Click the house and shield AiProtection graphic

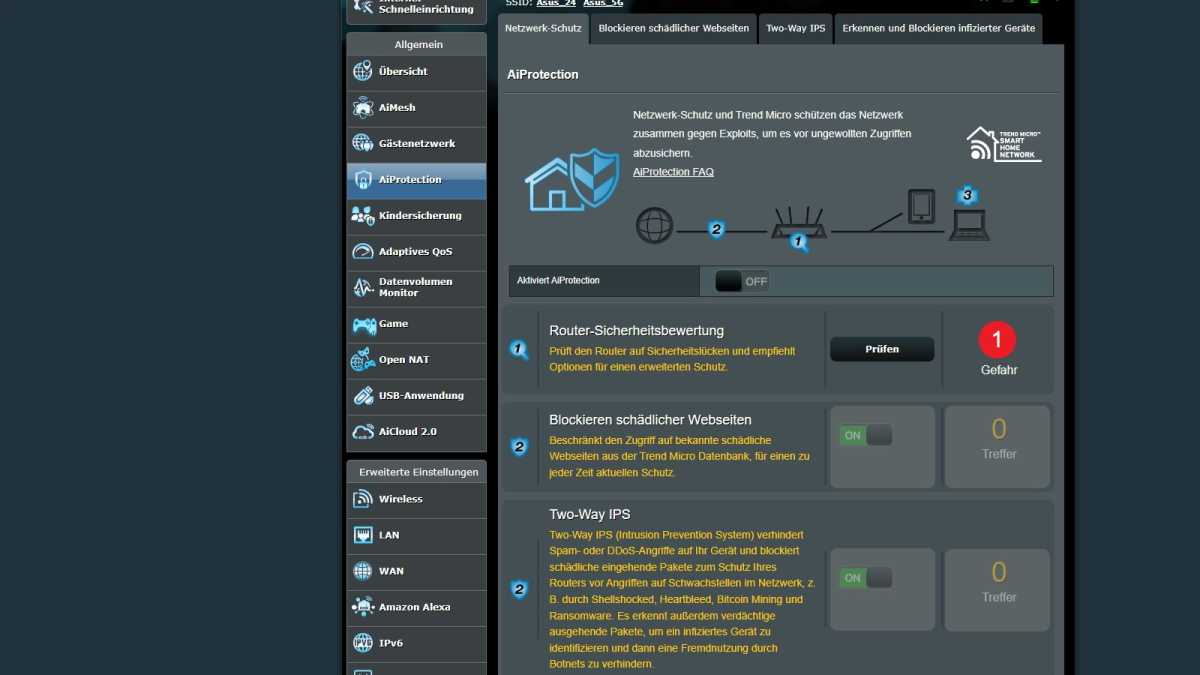point(572,179)
